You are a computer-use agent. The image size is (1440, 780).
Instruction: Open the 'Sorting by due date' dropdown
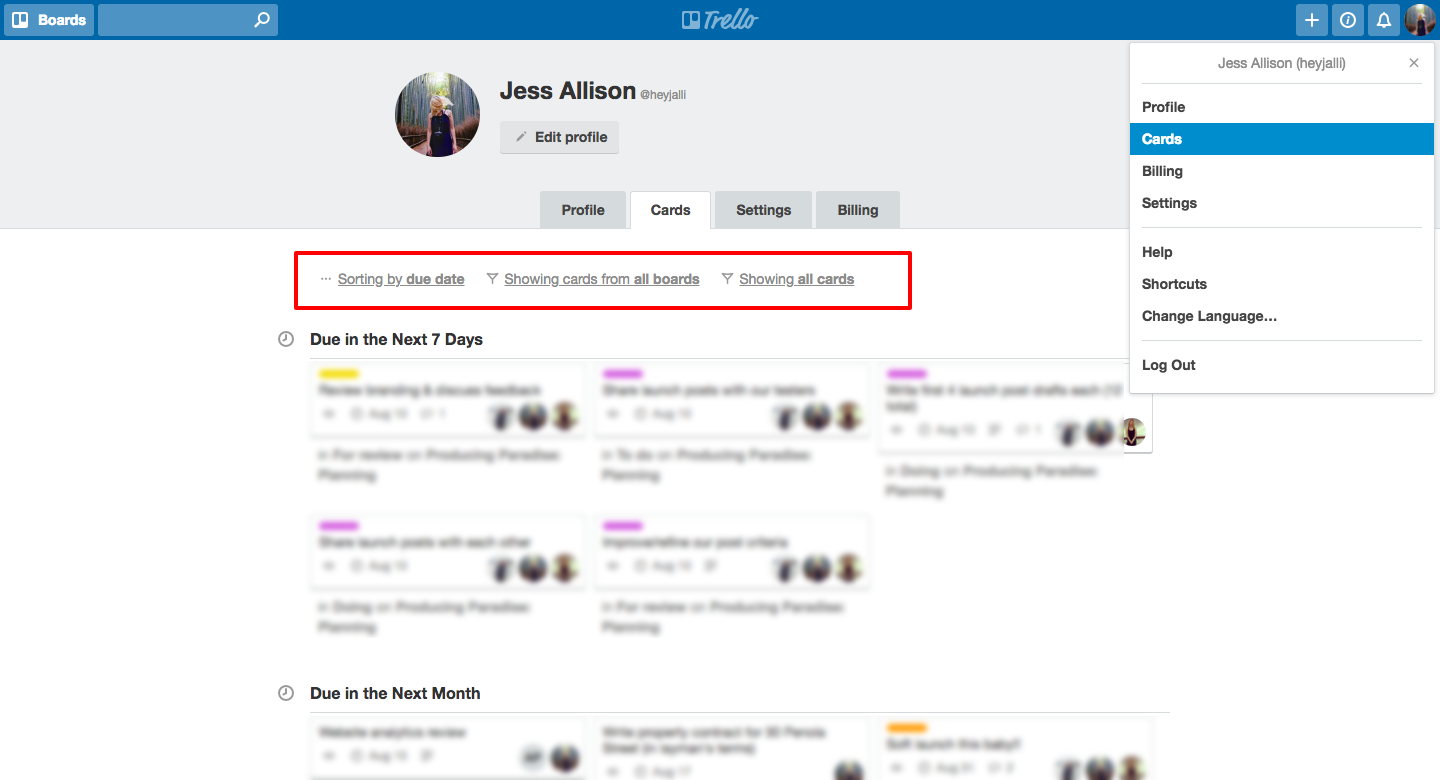(400, 279)
